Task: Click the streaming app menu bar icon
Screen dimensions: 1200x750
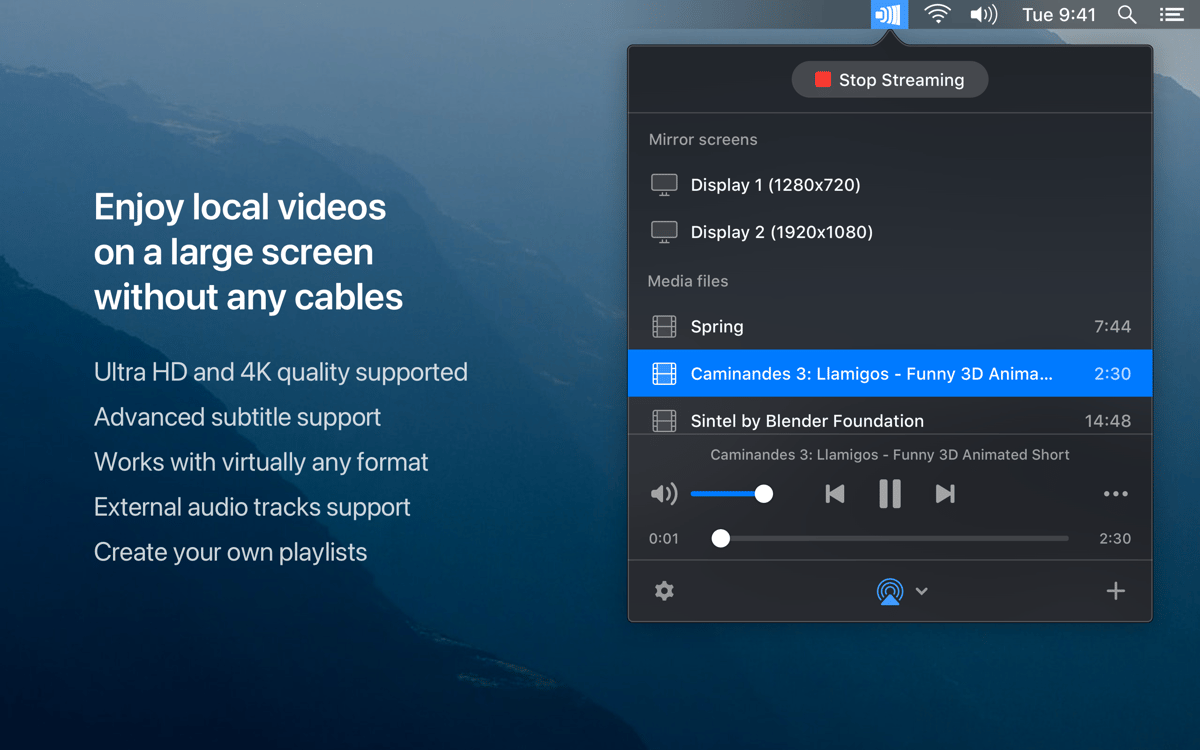Action: (888, 15)
